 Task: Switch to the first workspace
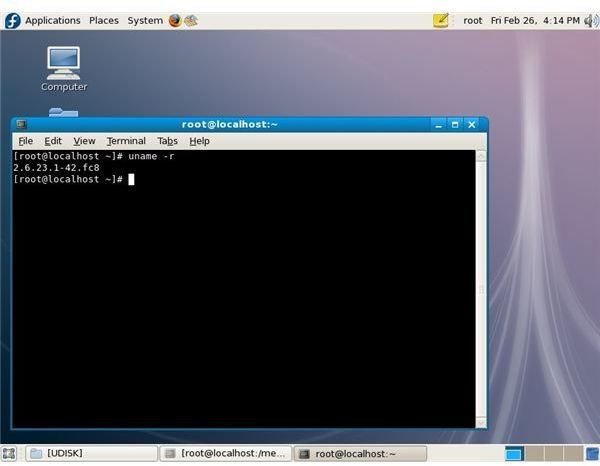pos(514,454)
